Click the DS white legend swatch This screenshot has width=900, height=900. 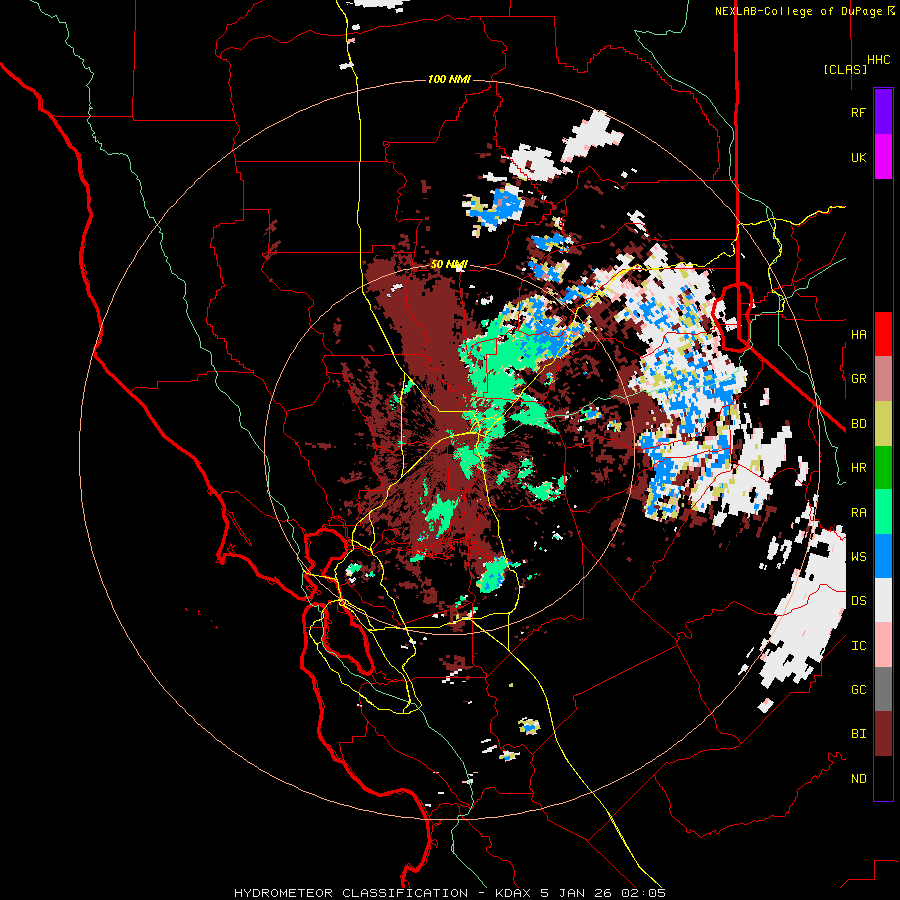tap(883, 600)
